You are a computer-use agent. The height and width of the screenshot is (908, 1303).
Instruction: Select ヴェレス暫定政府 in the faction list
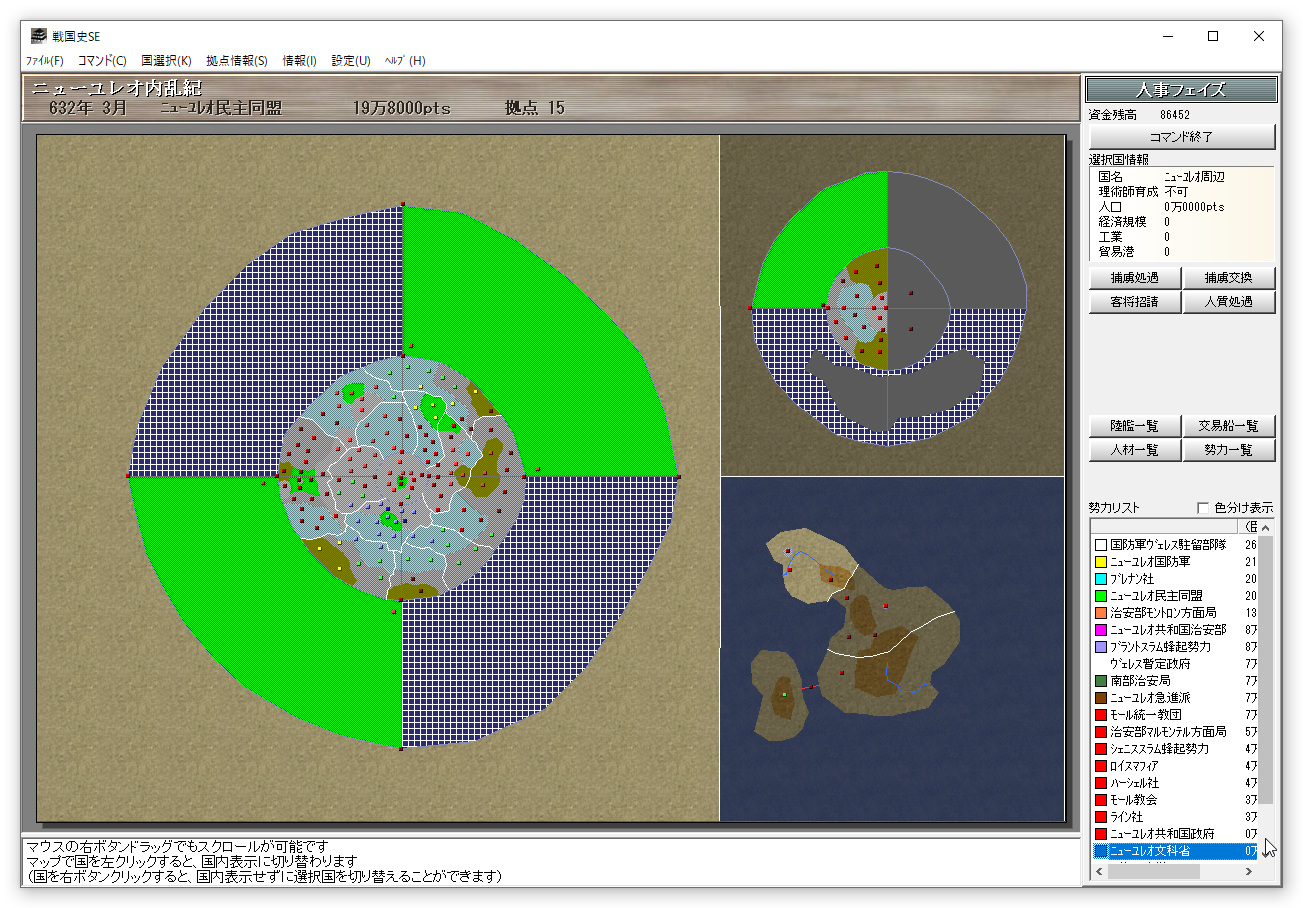[1150, 664]
